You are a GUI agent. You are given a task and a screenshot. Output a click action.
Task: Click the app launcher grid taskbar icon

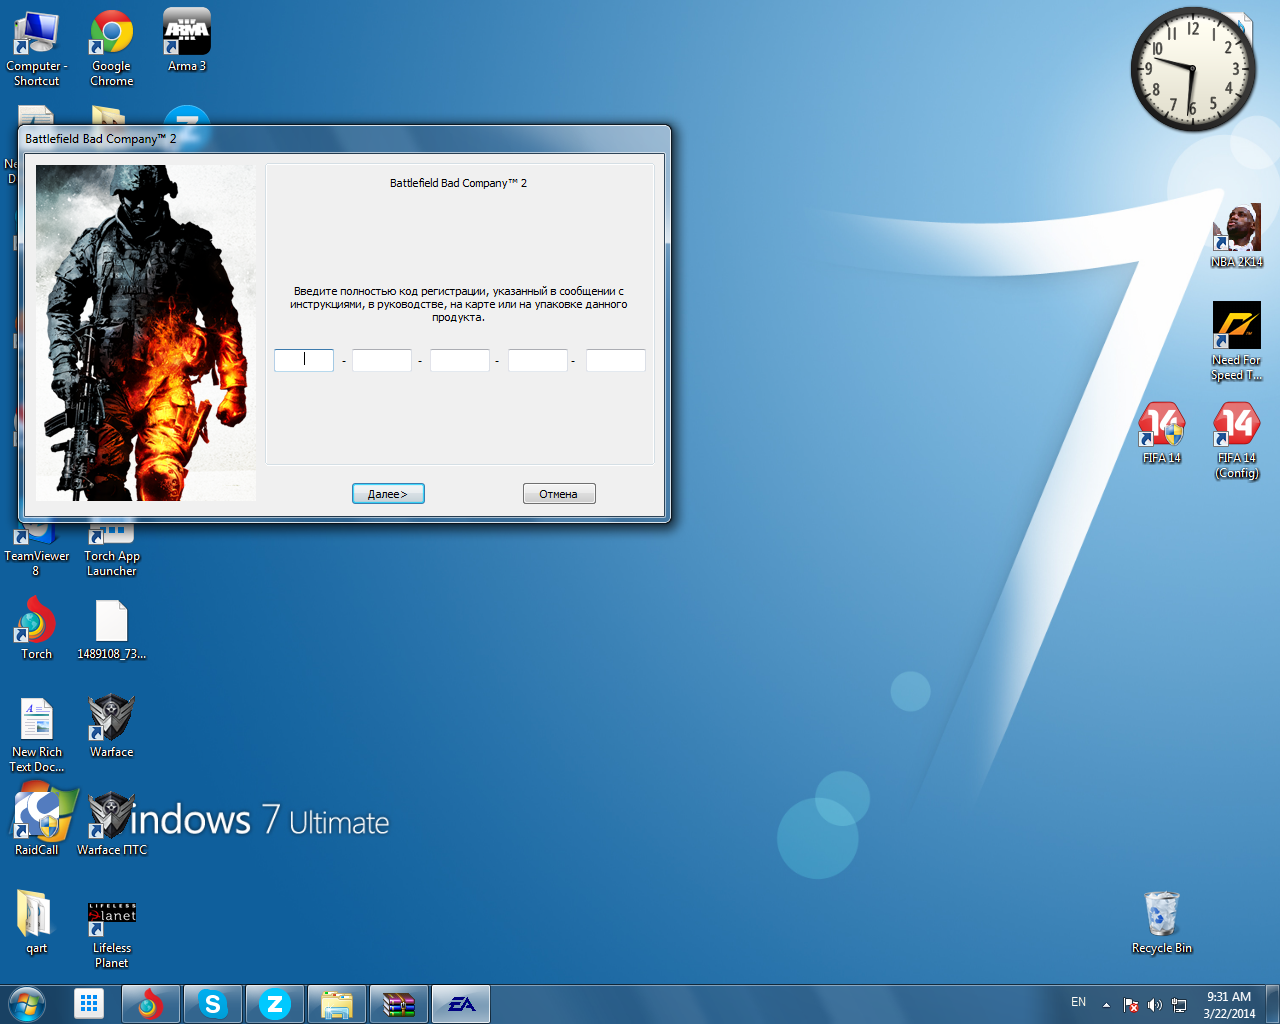coord(89,1004)
